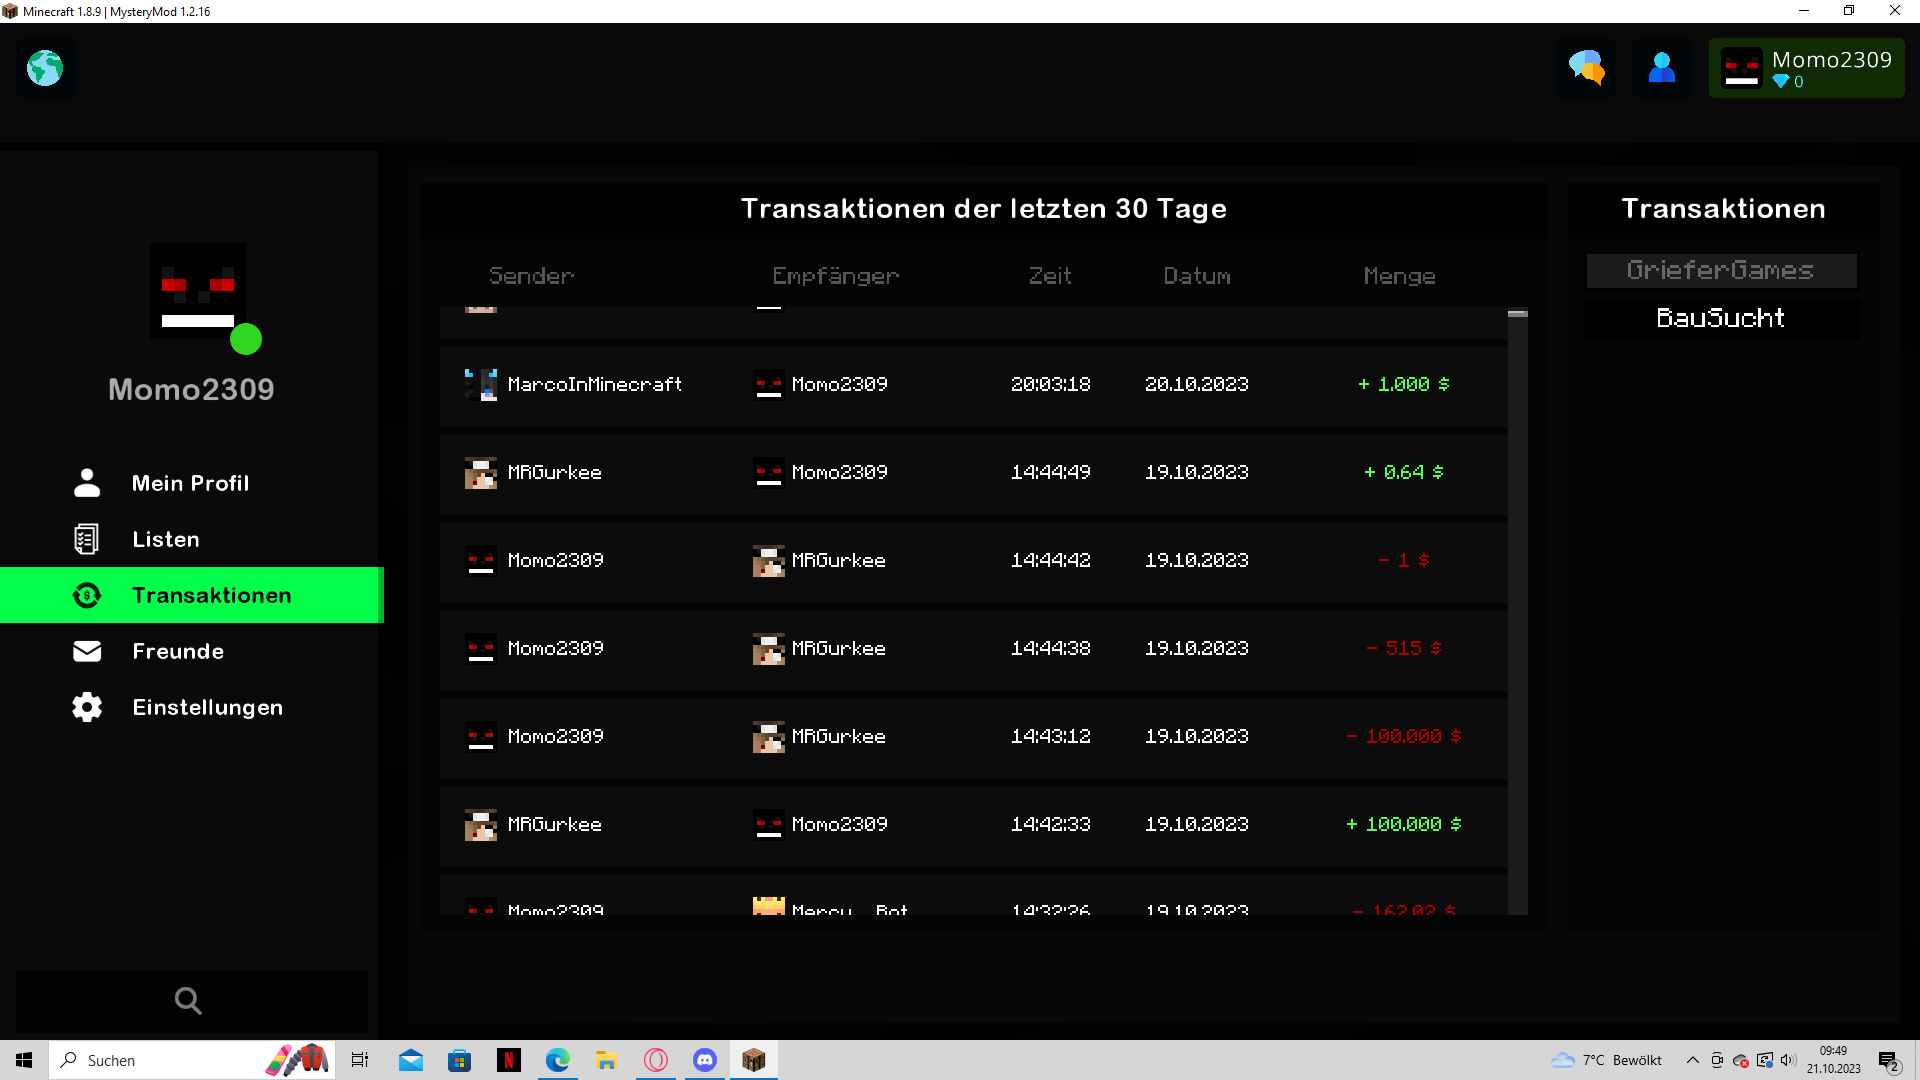Select Transaktionen sidebar entry
1920x1080 pixels.
point(192,595)
